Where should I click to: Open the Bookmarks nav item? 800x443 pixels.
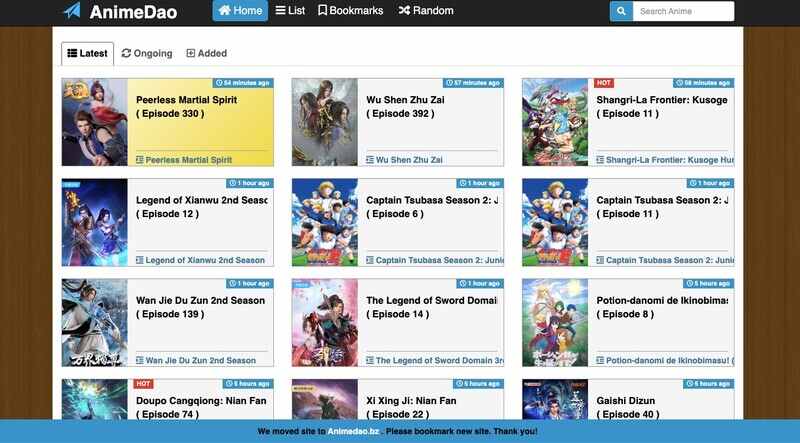(351, 11)
